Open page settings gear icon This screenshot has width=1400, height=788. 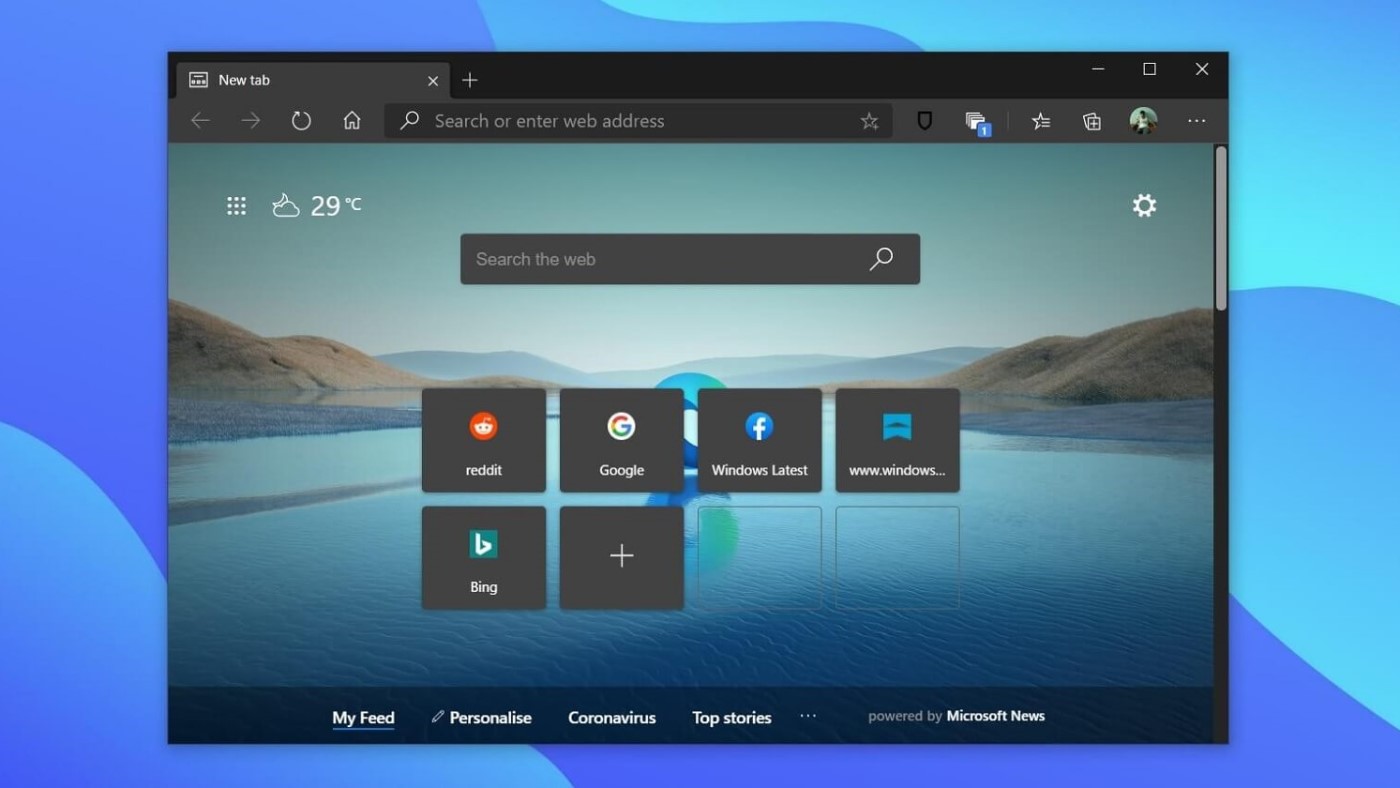(1144, 206)
